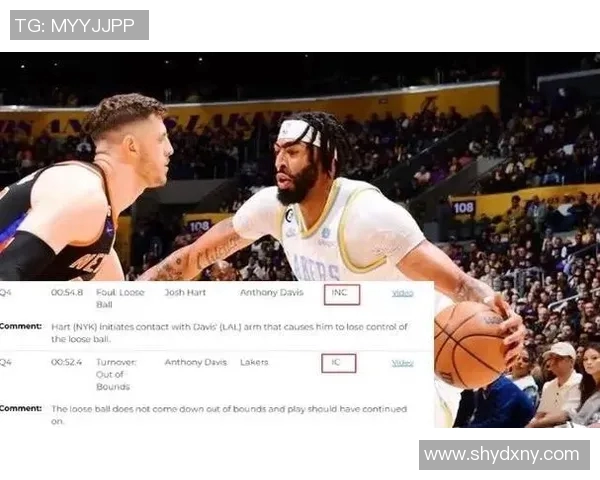Select Anthony Davis in the turnover row
Image resolution: width=600 pixels, height=480 pixels.
pos(196,362)
